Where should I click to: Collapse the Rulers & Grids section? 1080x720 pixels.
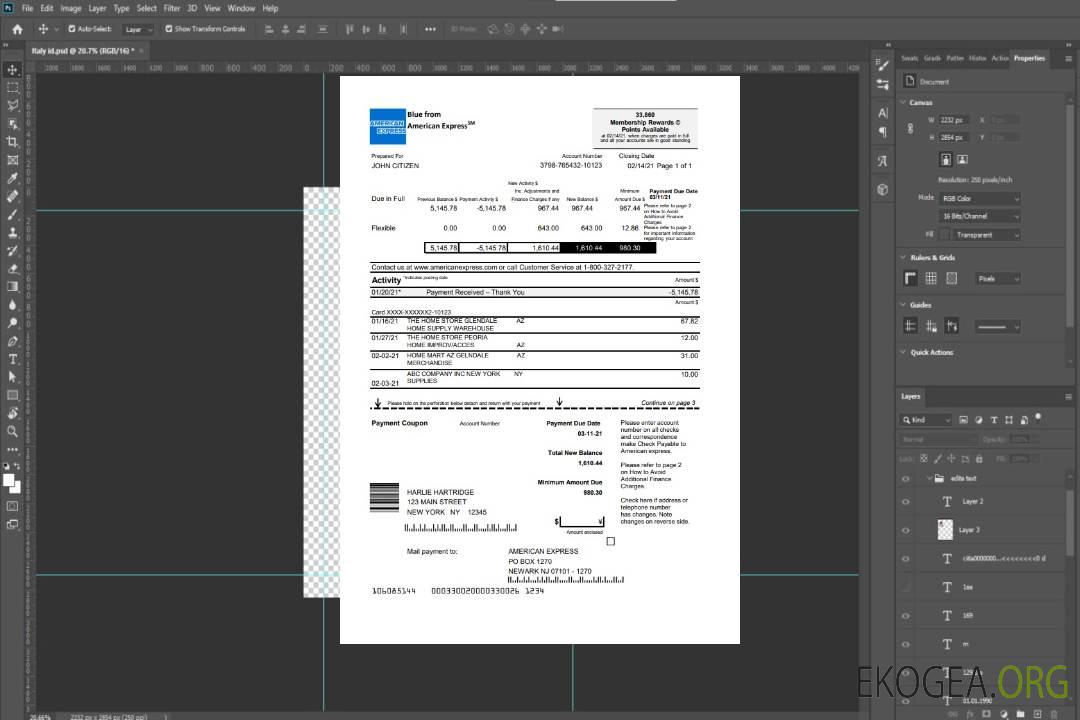[903, 258]
